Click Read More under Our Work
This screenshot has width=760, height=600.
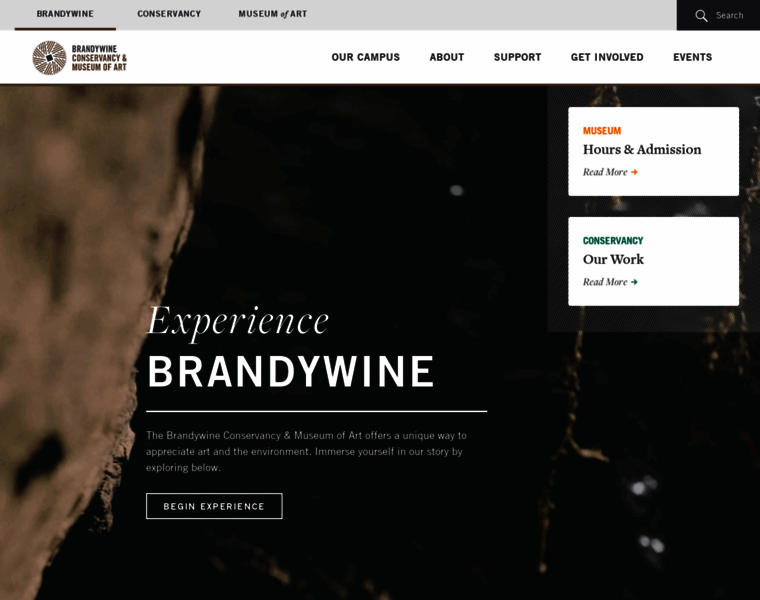click(x=605, y=282)
